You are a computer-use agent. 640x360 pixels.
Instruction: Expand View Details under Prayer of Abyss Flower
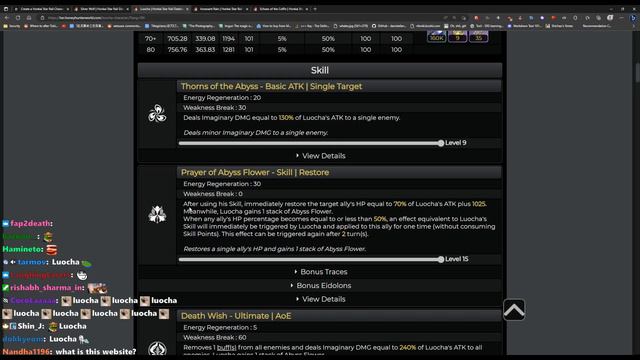(x=320, y=299)
